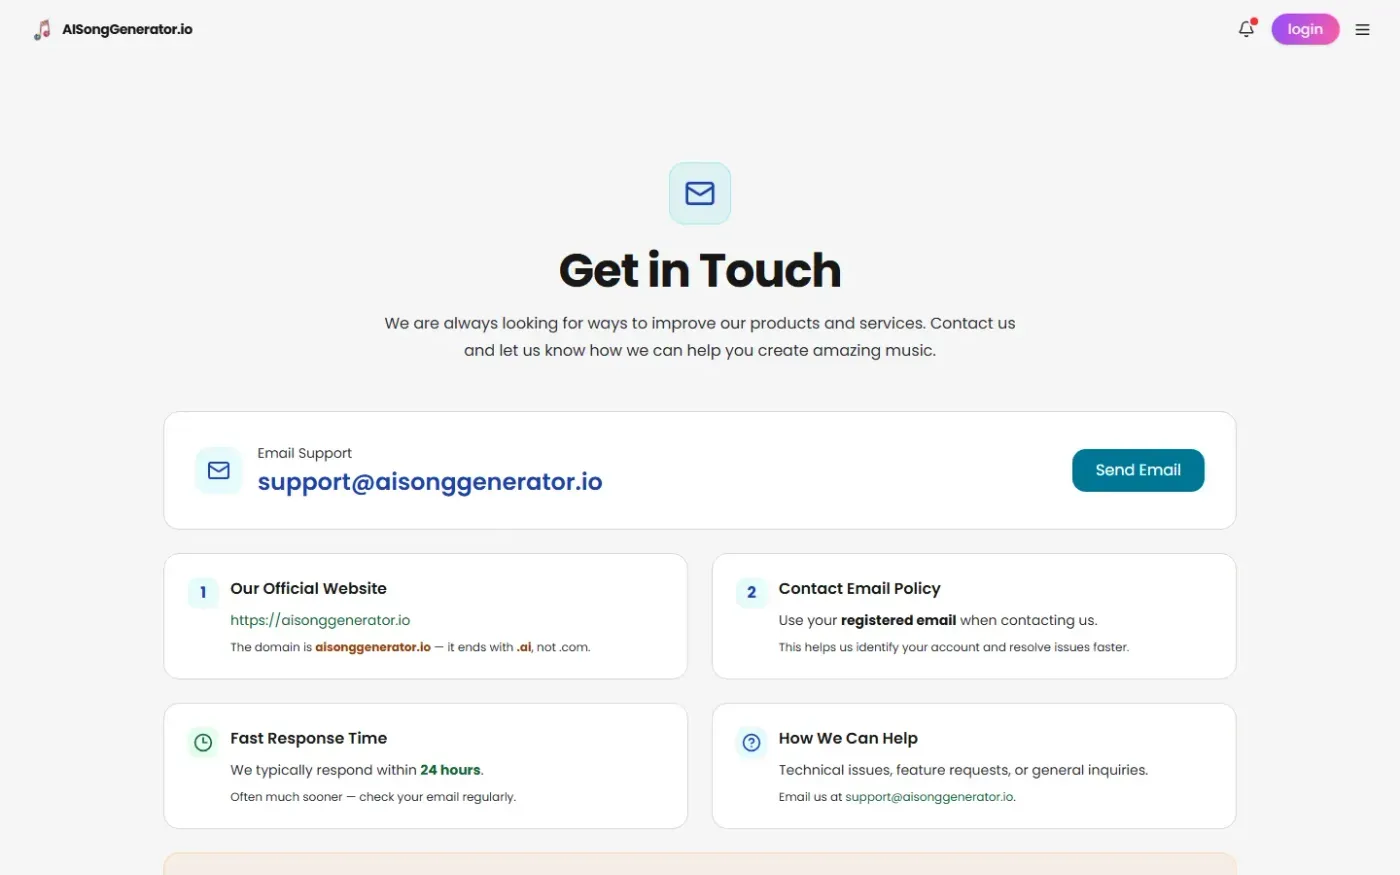Click 'Technical issues, feature requests, or general inquiries'
Viewport: 1400px width, 875px height.
(963, 770)
